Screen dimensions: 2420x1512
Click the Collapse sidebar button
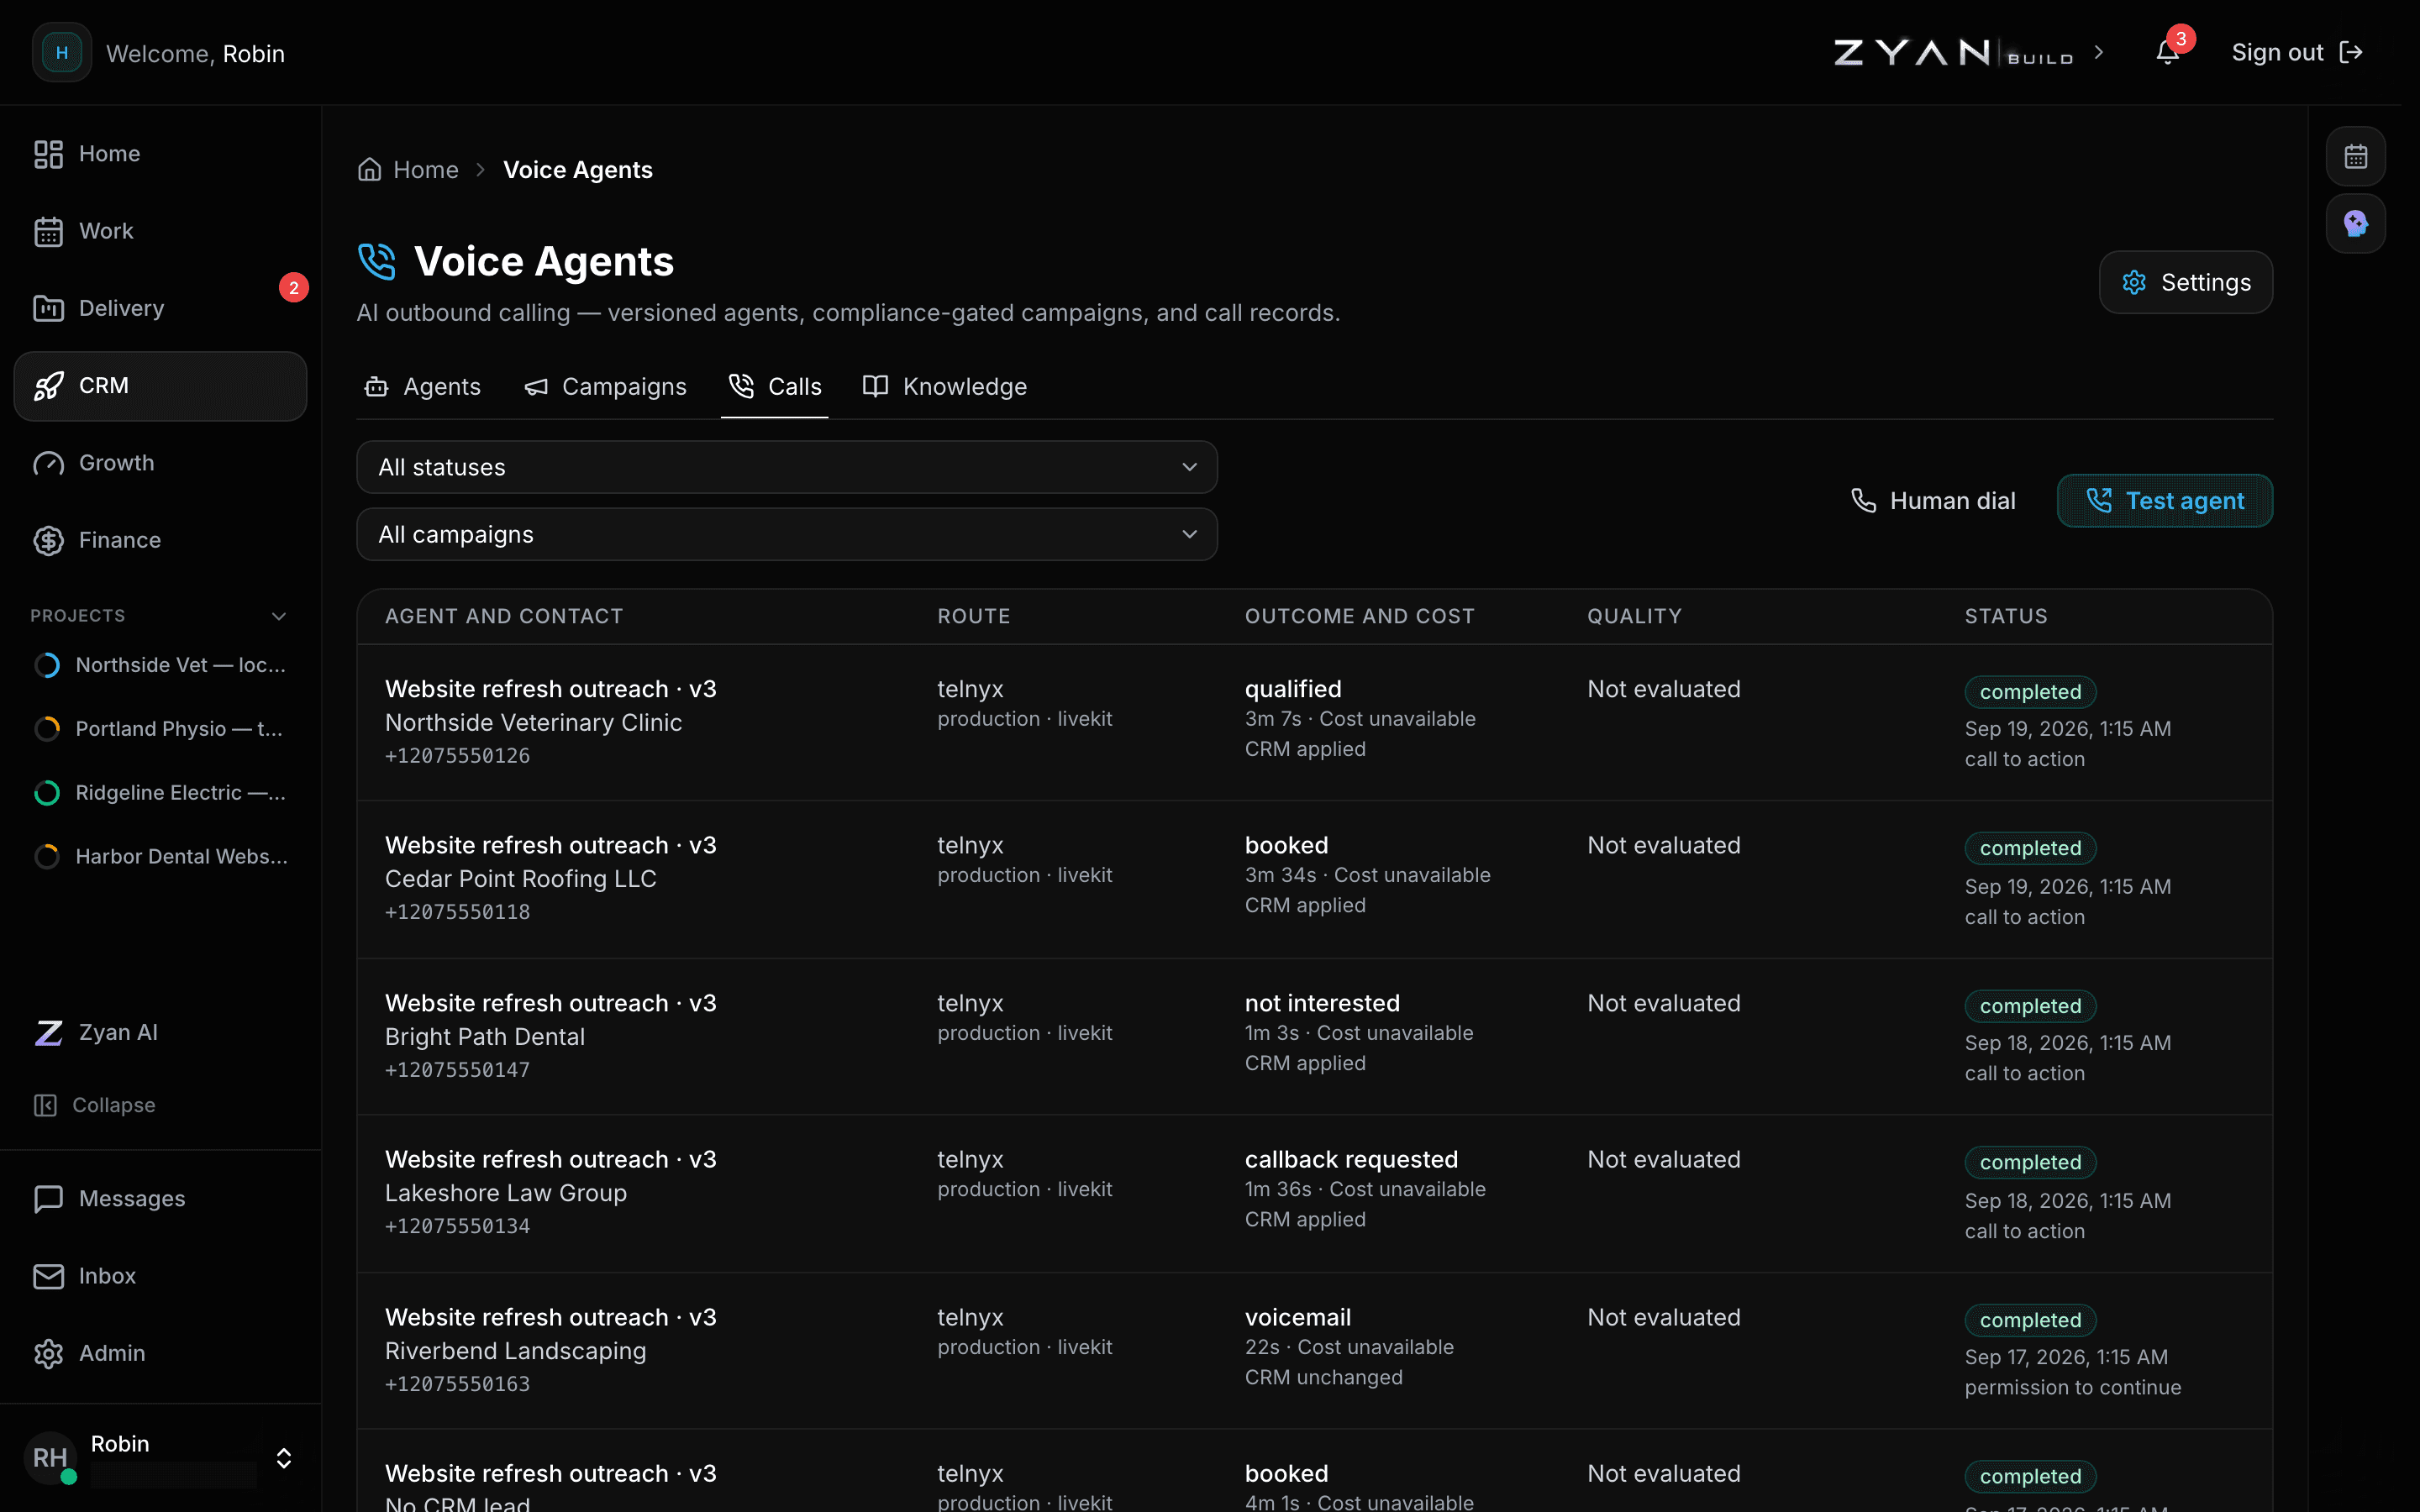point(95,1105)
